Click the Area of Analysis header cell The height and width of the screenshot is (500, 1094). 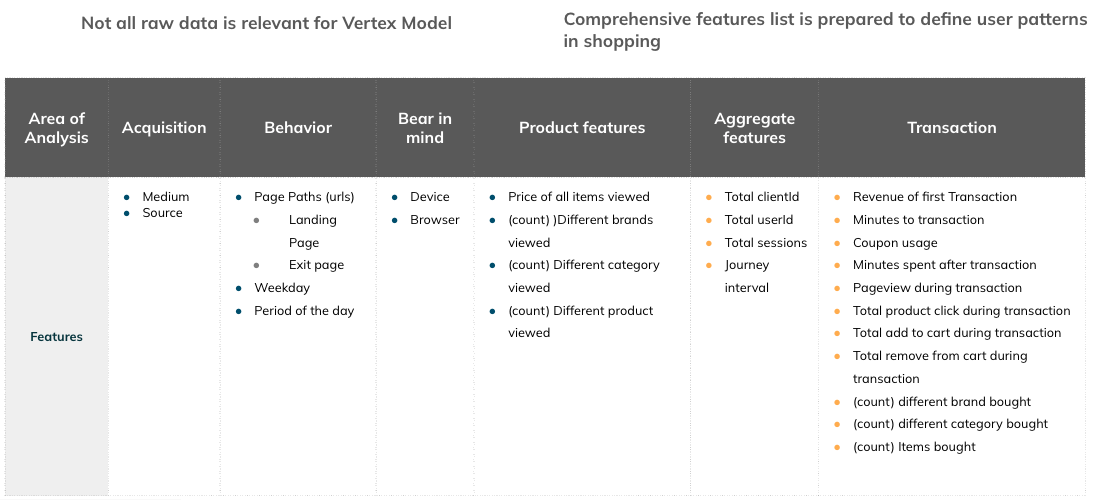coord(57,128)
